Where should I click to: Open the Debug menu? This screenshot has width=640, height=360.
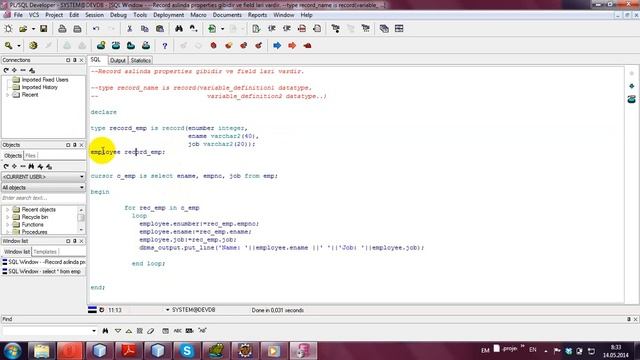point(118,15)
